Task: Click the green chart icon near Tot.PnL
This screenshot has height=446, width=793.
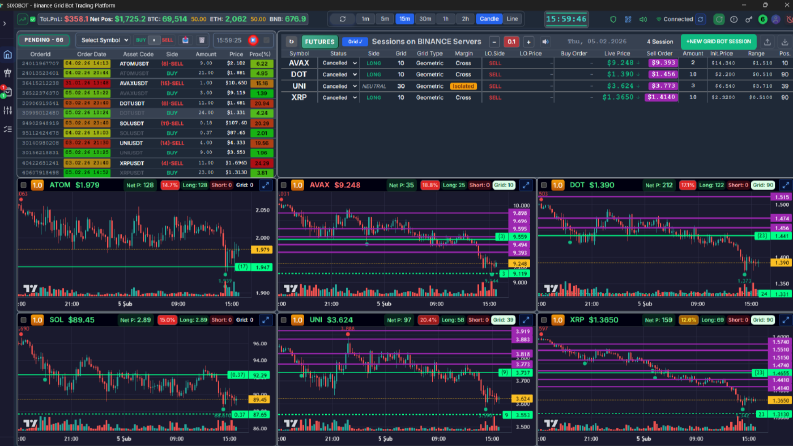Action: 22,19
